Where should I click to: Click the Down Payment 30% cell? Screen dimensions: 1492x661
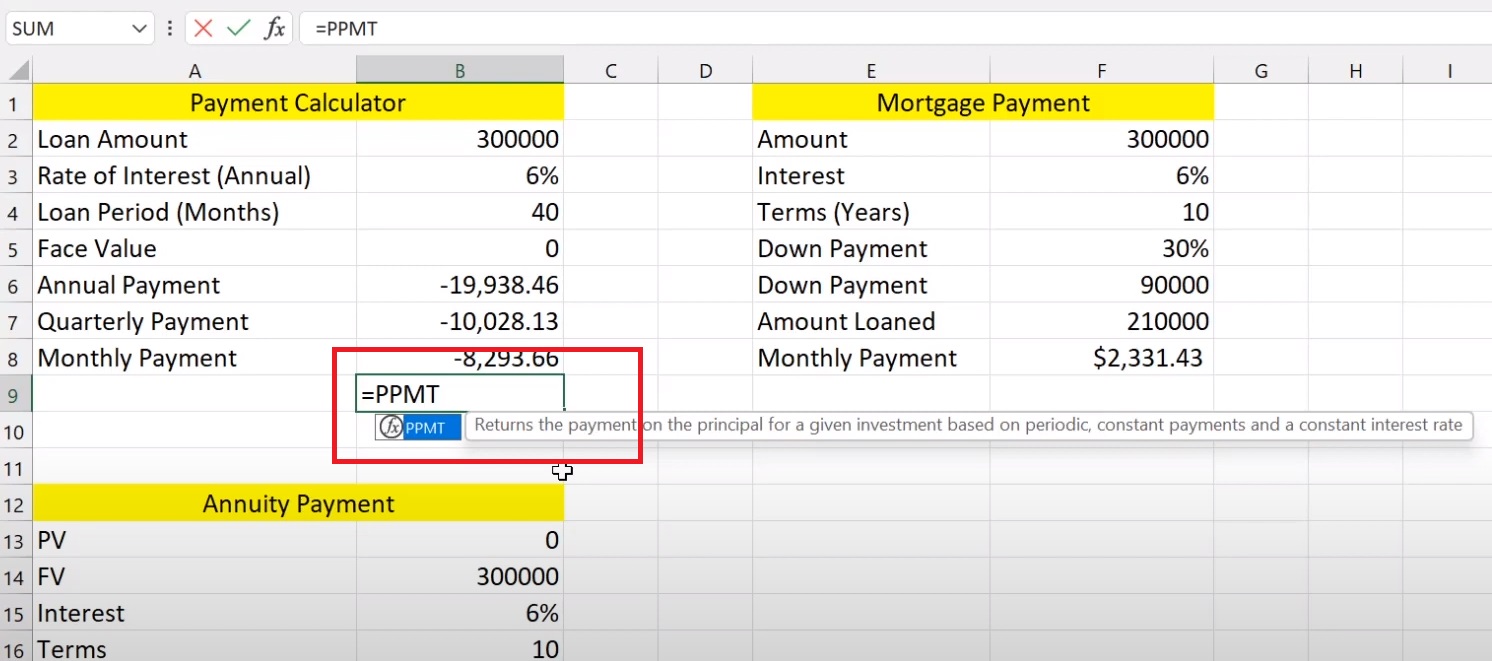(x=1101, y=248)
